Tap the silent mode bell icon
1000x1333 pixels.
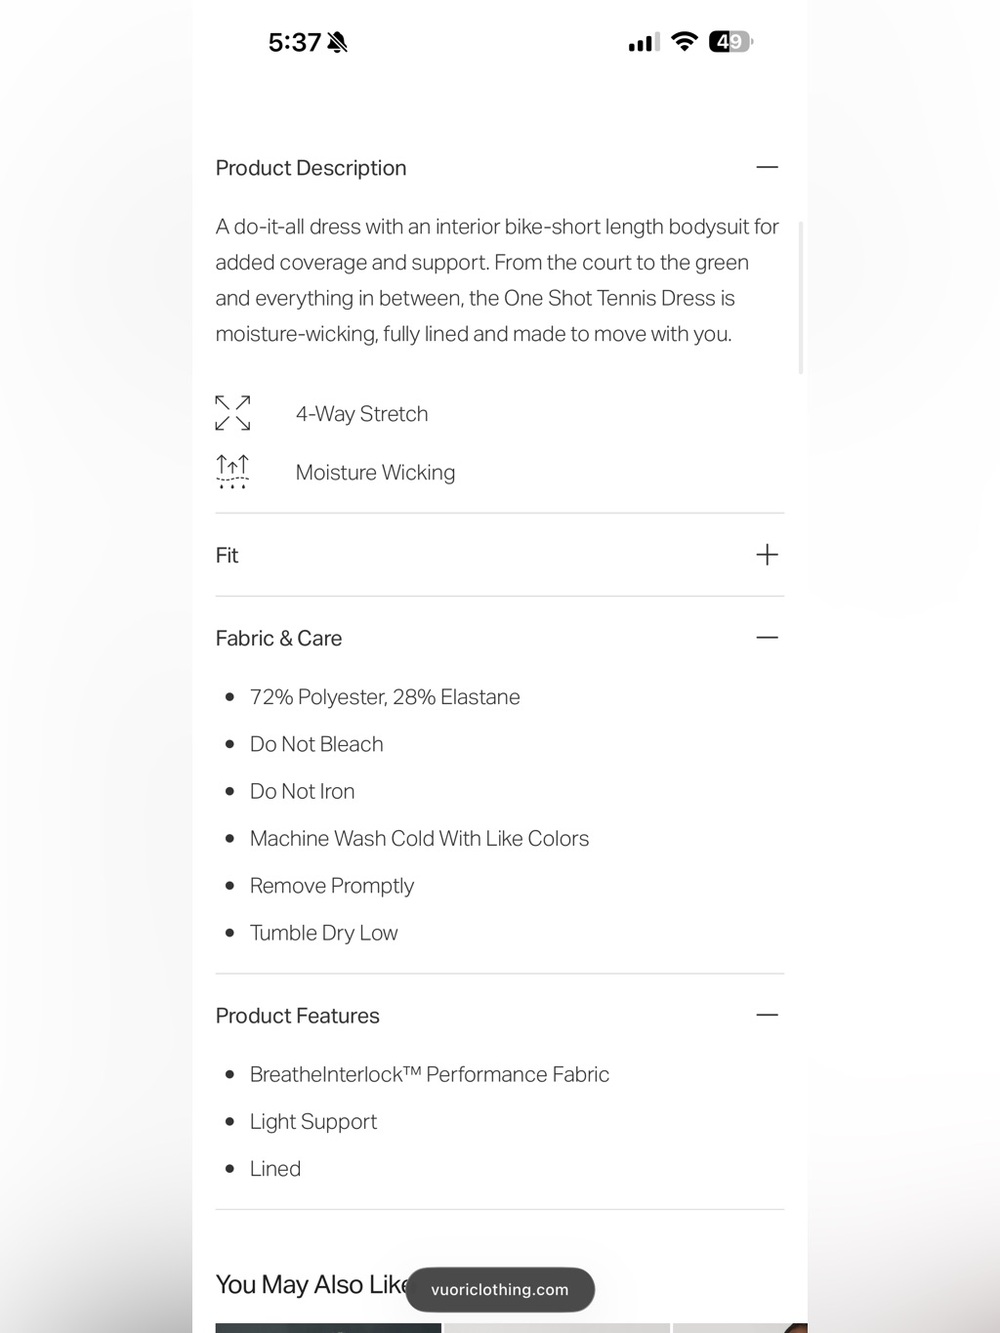(337, 42)
